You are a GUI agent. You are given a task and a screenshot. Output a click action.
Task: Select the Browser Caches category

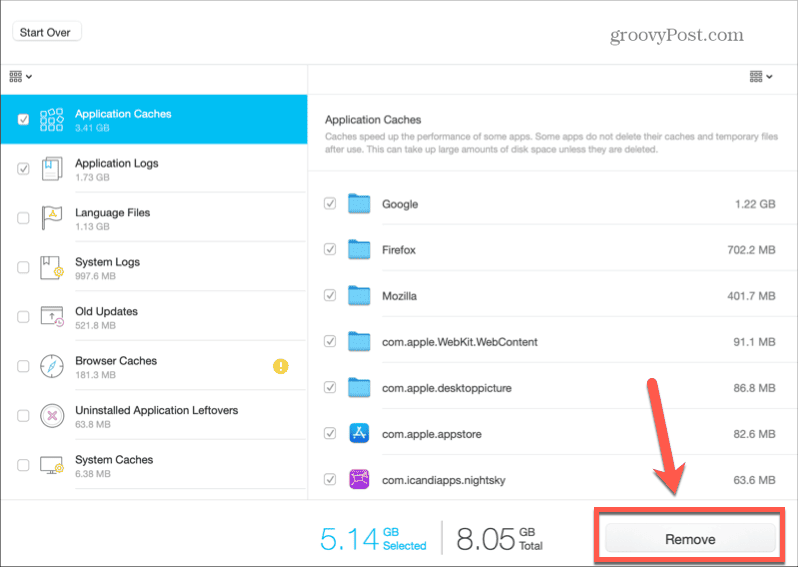[x=154, y=366]
